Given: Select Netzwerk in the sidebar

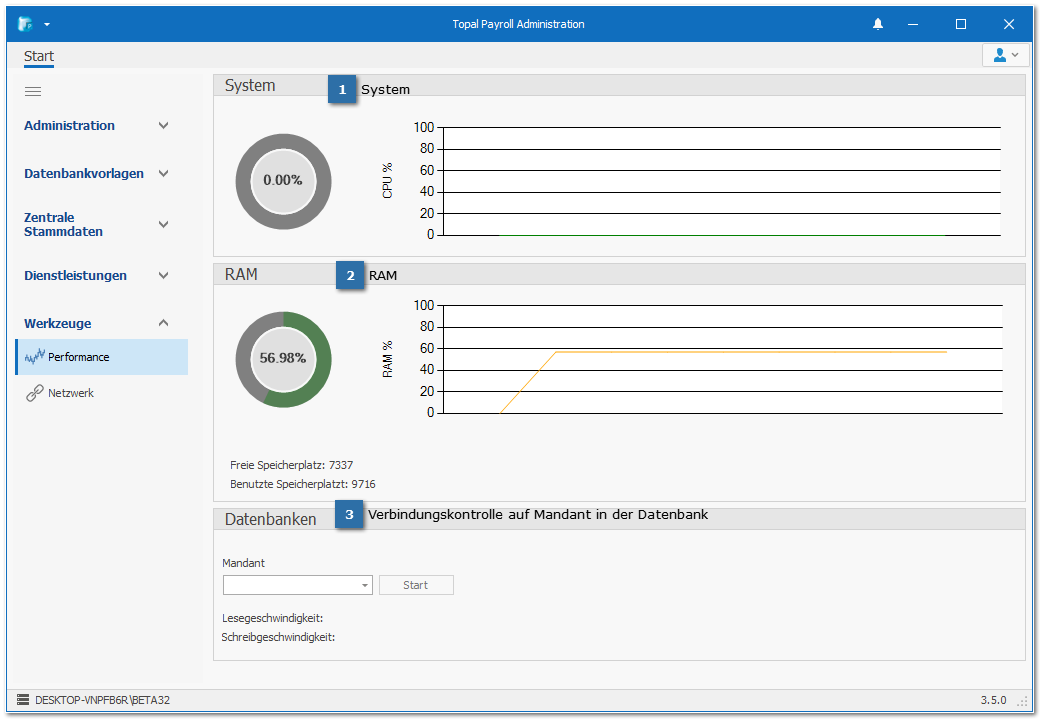Looking at the screenshot, I should click(71, 394).
